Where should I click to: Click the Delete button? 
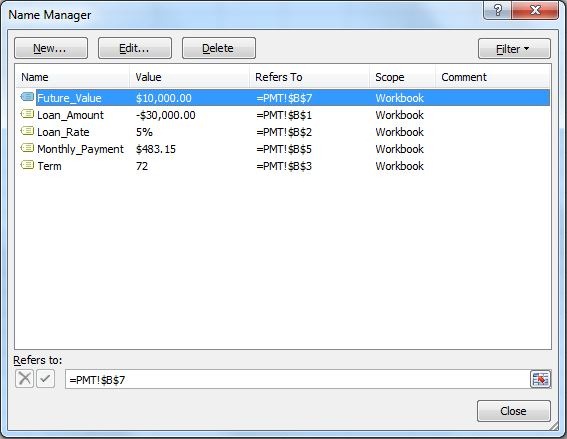(219, 48)
